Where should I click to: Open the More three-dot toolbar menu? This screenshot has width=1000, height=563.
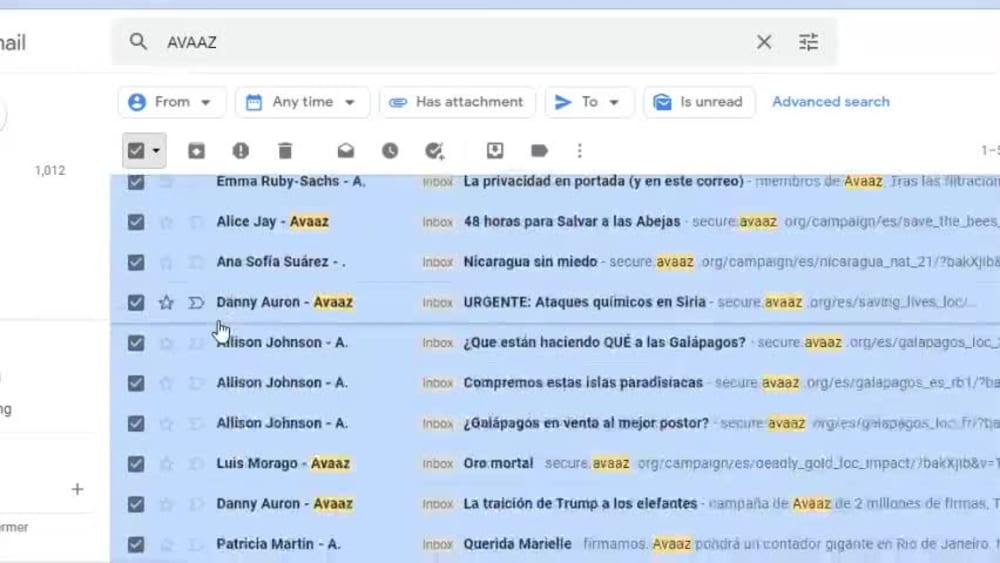(x=579, y=151)
